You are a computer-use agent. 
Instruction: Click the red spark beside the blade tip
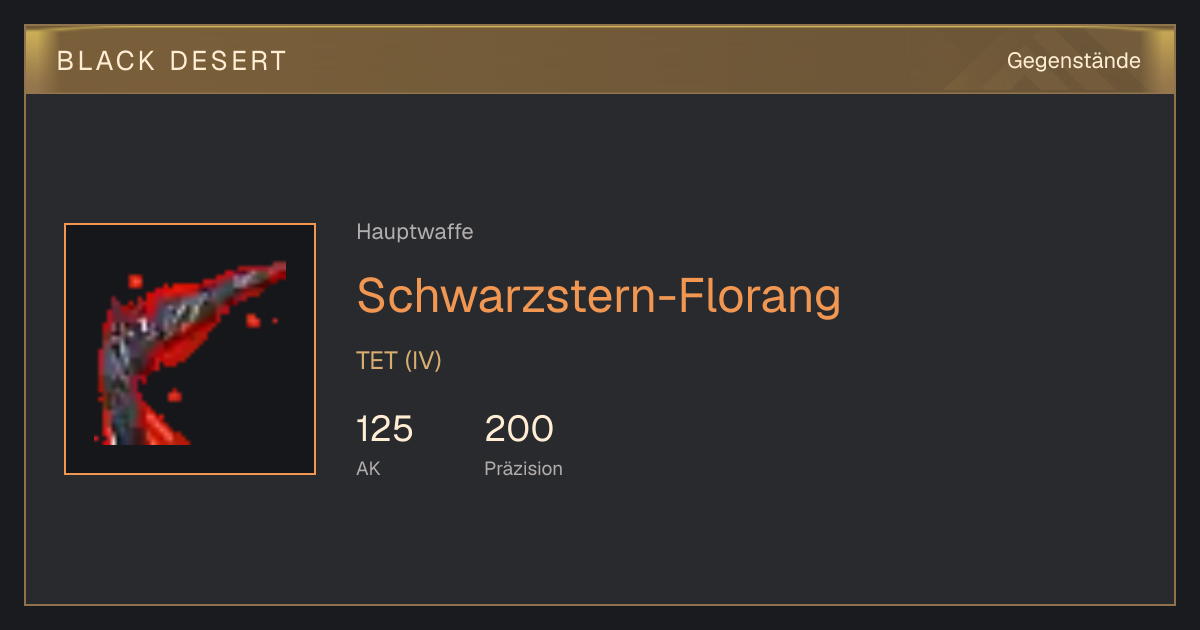coord(253,320)
